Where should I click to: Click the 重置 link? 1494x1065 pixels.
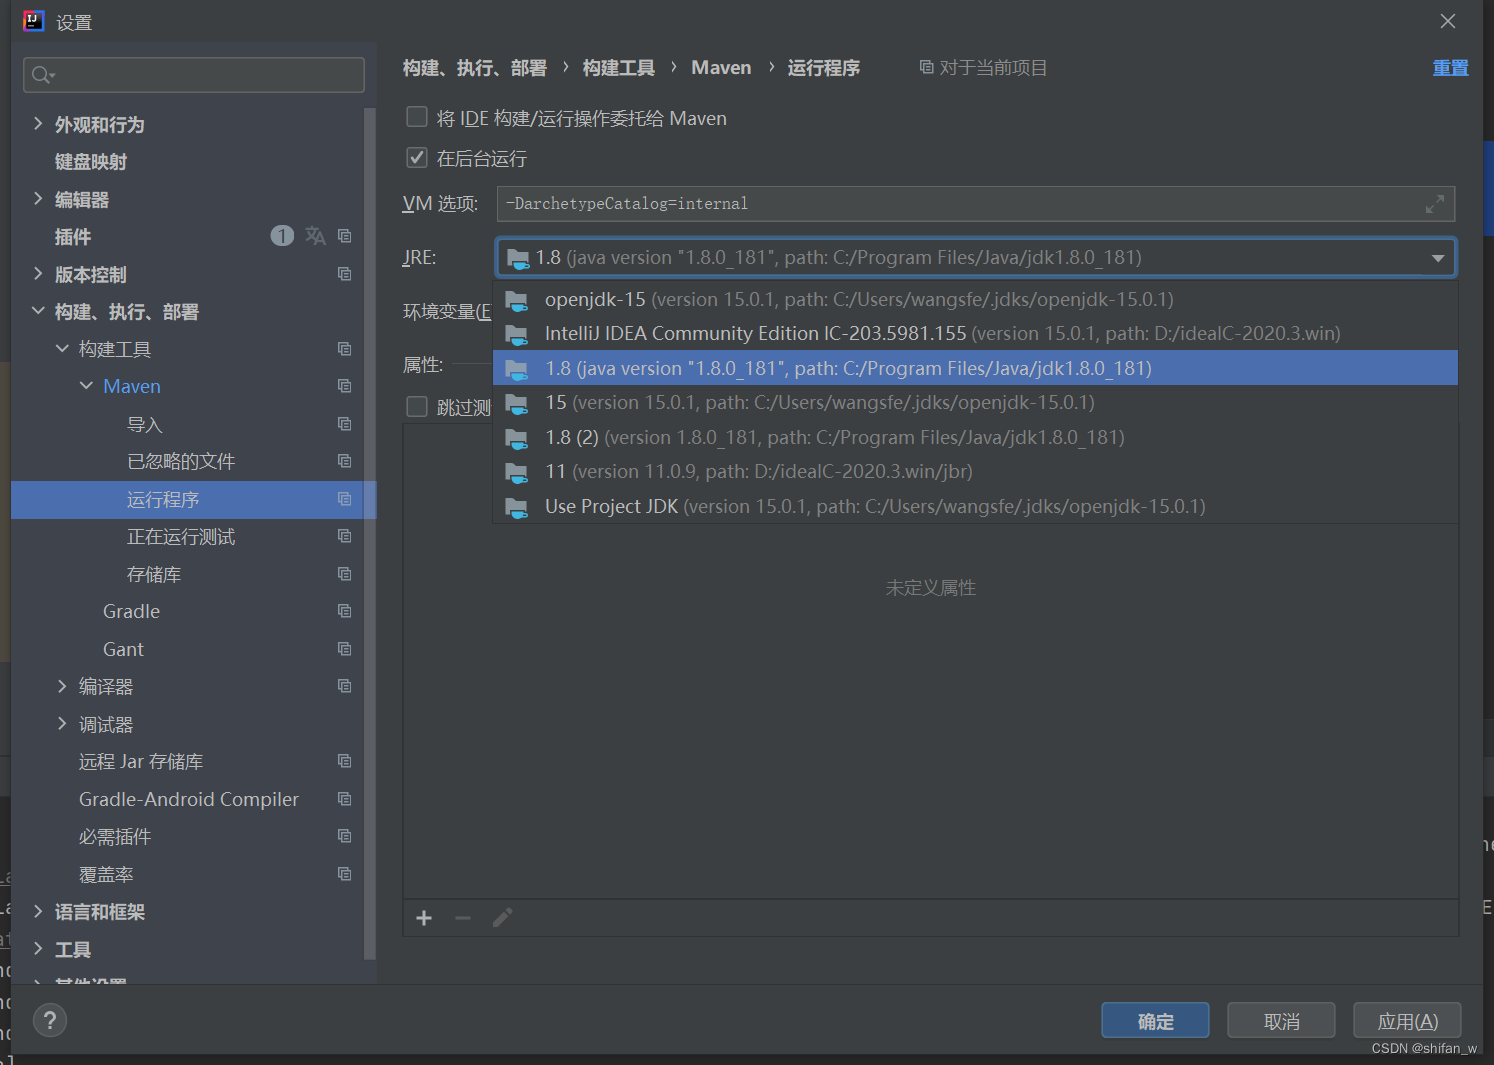pos(1450,68)
